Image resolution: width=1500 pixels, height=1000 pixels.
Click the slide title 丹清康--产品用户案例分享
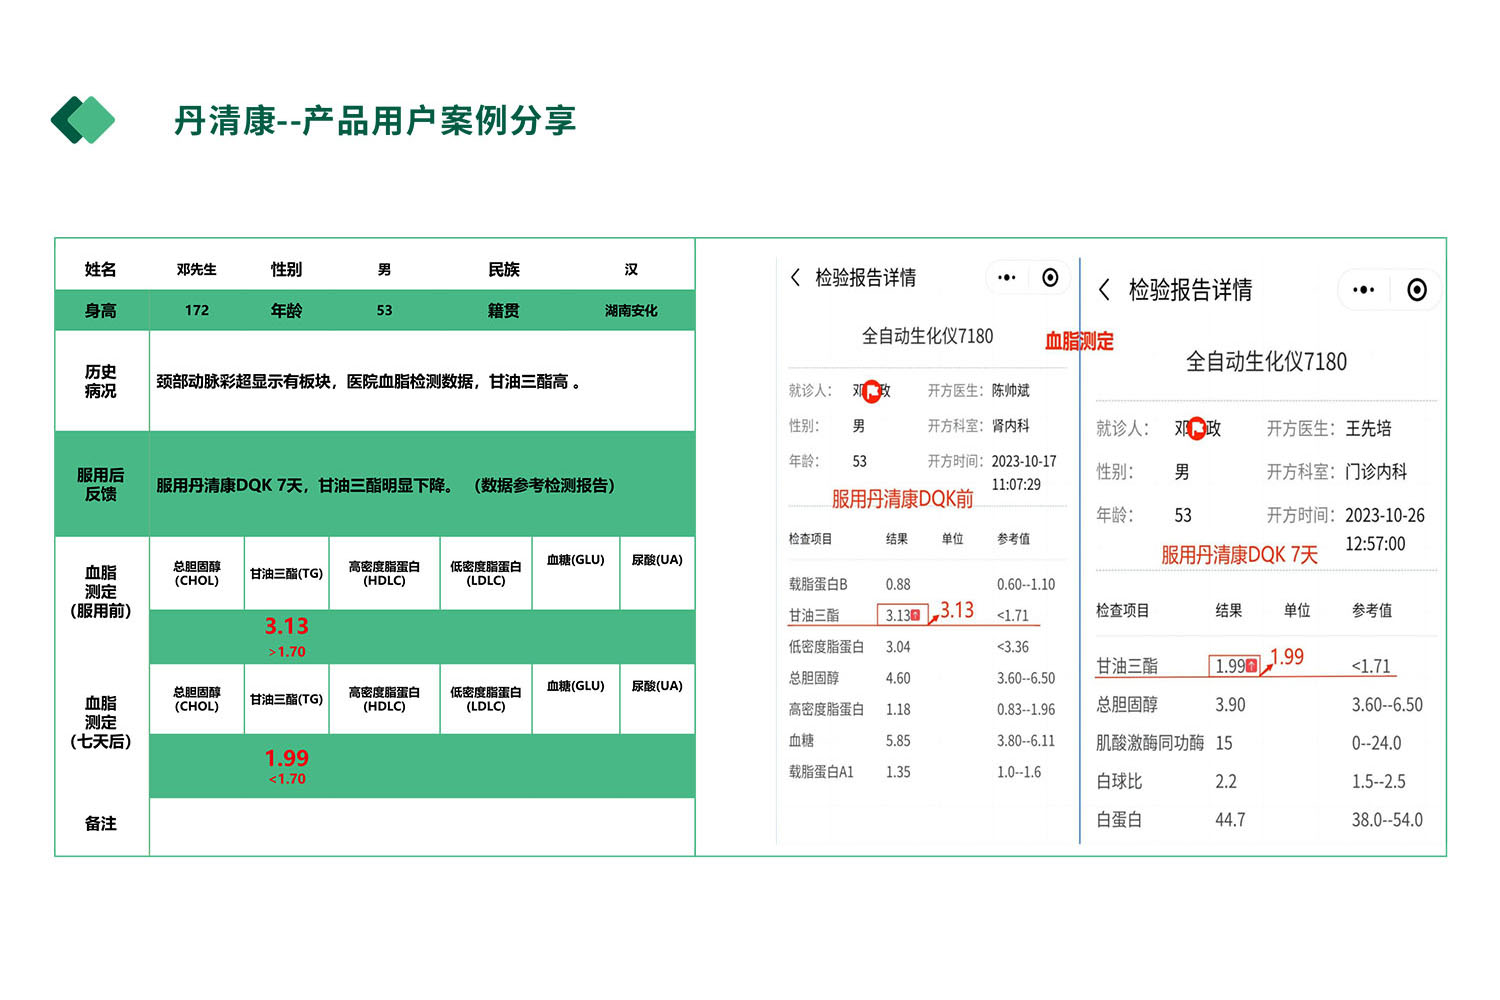(375, 120)
